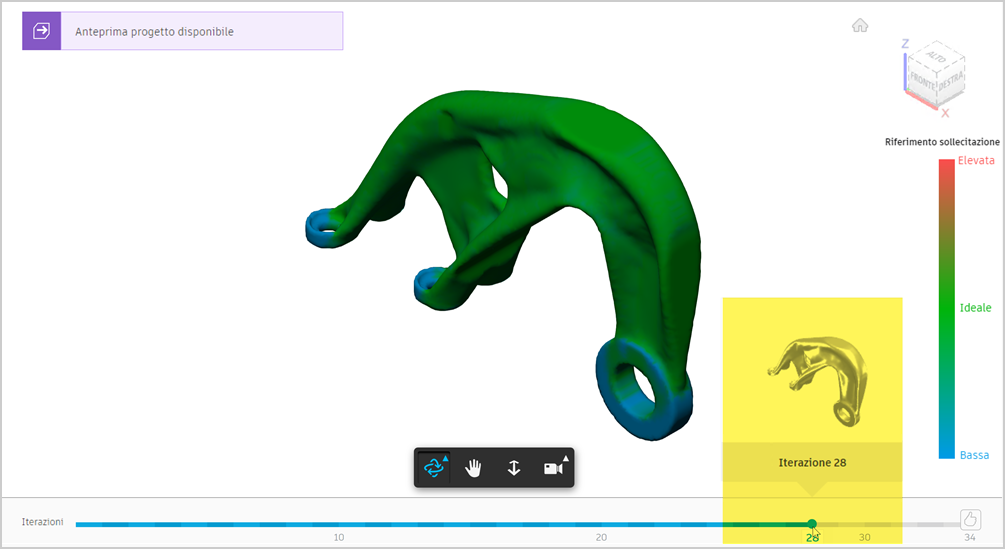Click the DESTRA face of view cube
This screenshot has height=549, width=1005.
(x=951, y=81)
